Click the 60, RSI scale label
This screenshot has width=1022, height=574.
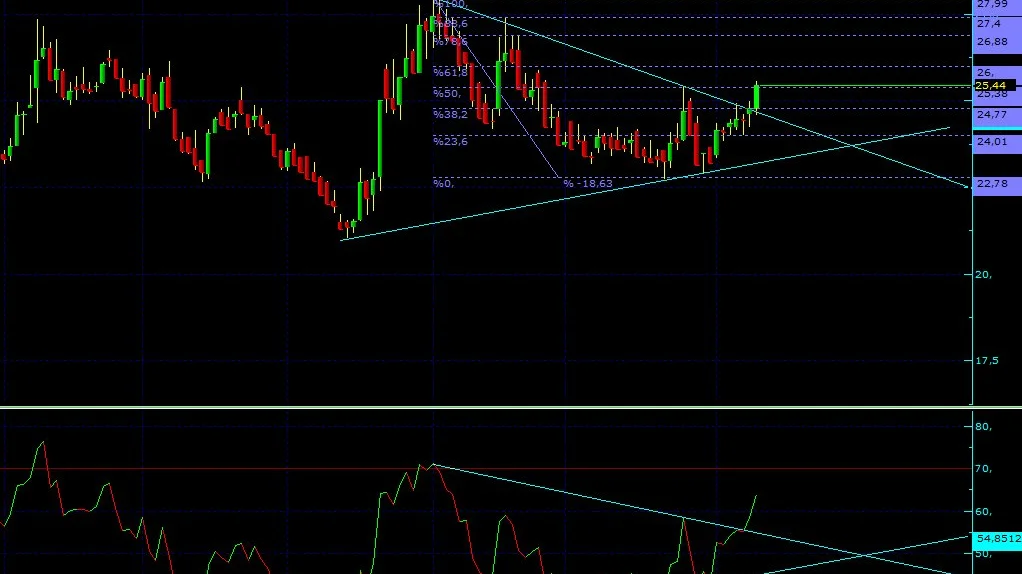(x=984, y=511)
